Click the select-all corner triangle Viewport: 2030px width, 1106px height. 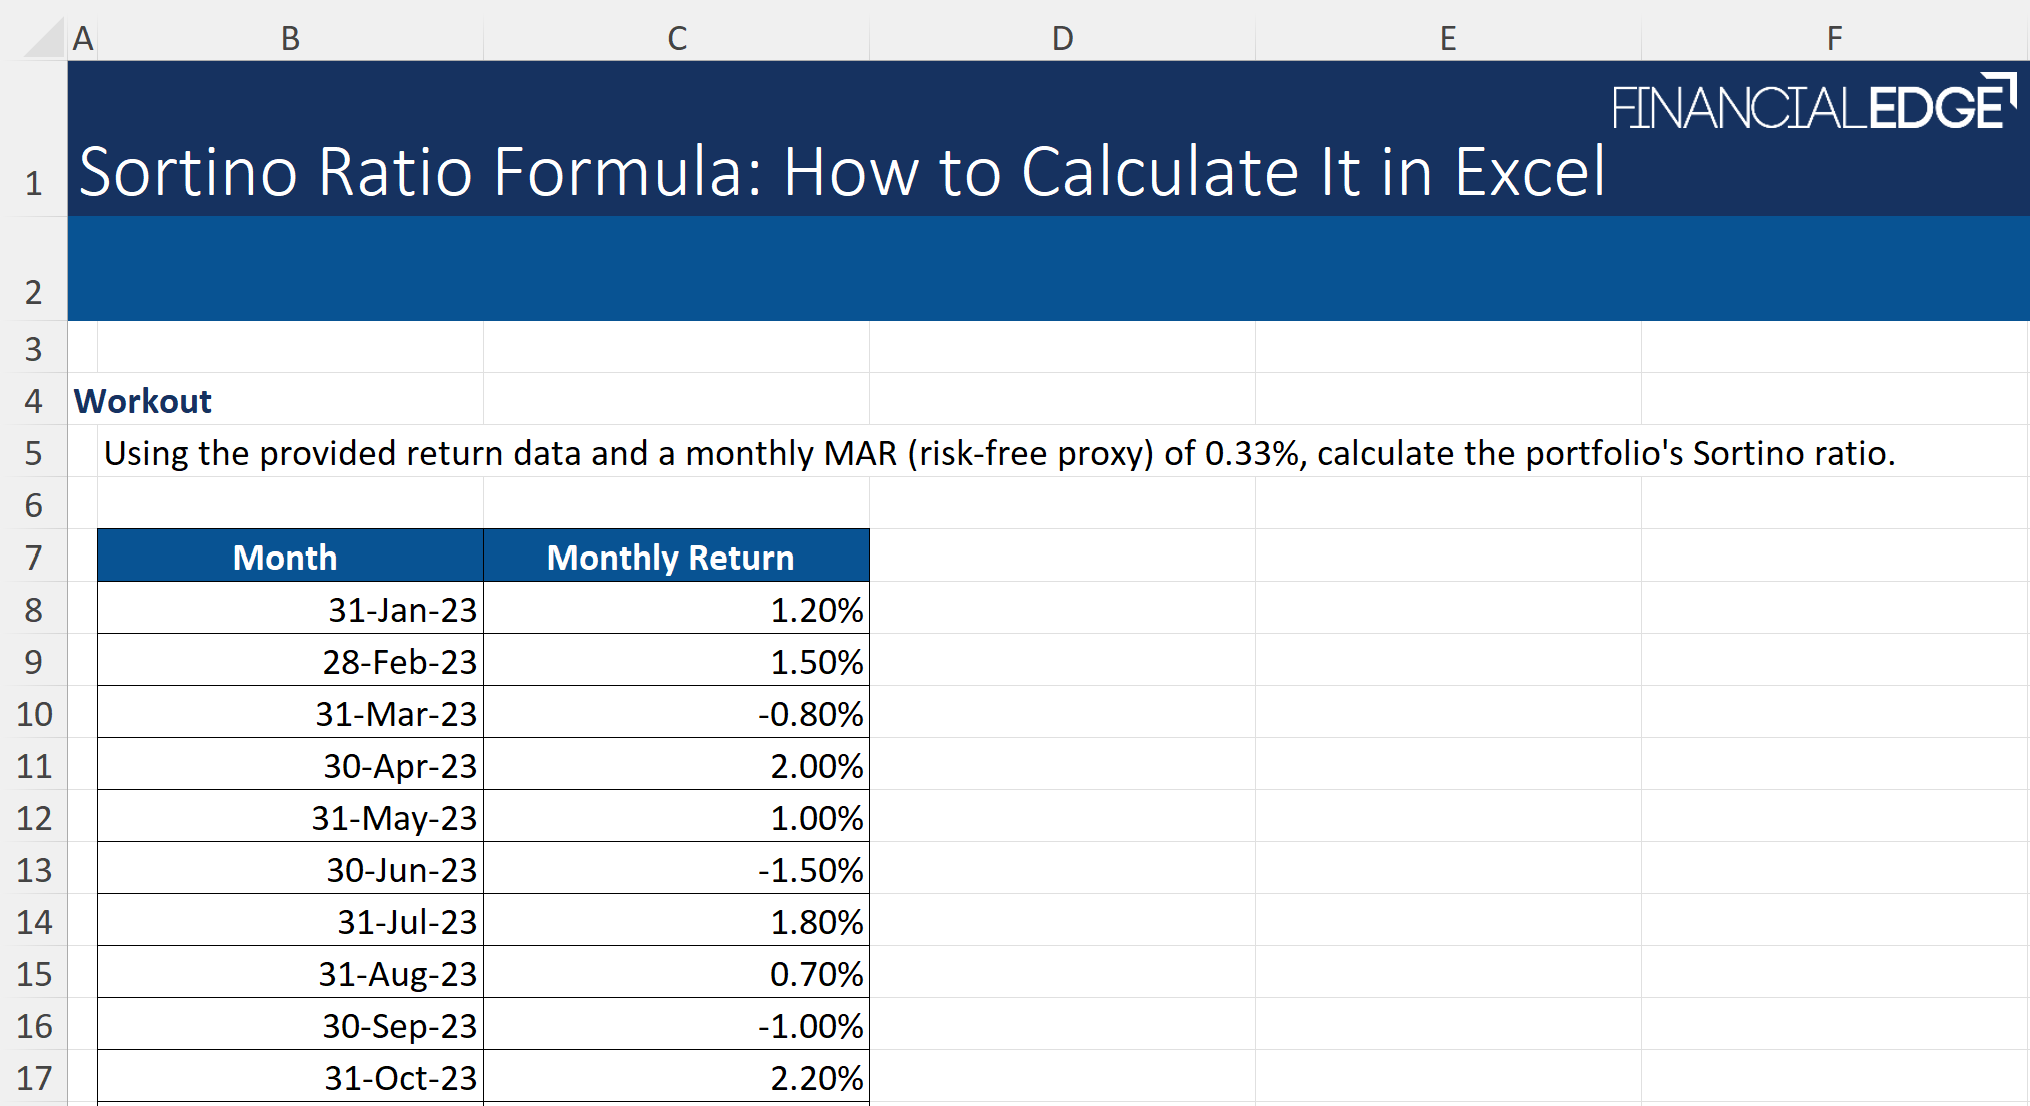(x=44, y=38)
